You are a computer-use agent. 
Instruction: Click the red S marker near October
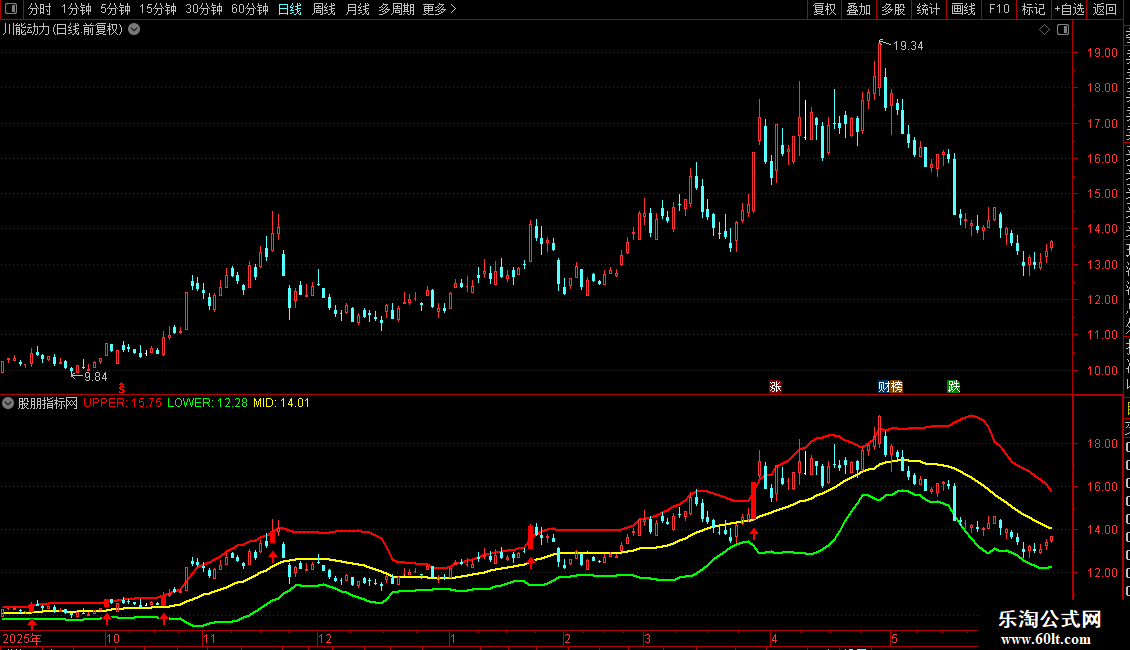122,388
